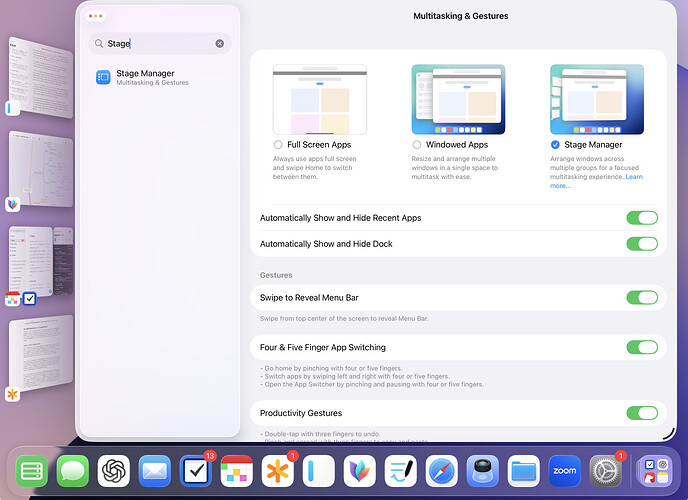Toggle Automatically Show and Hide Recent Apps

(x=642, y=218)
